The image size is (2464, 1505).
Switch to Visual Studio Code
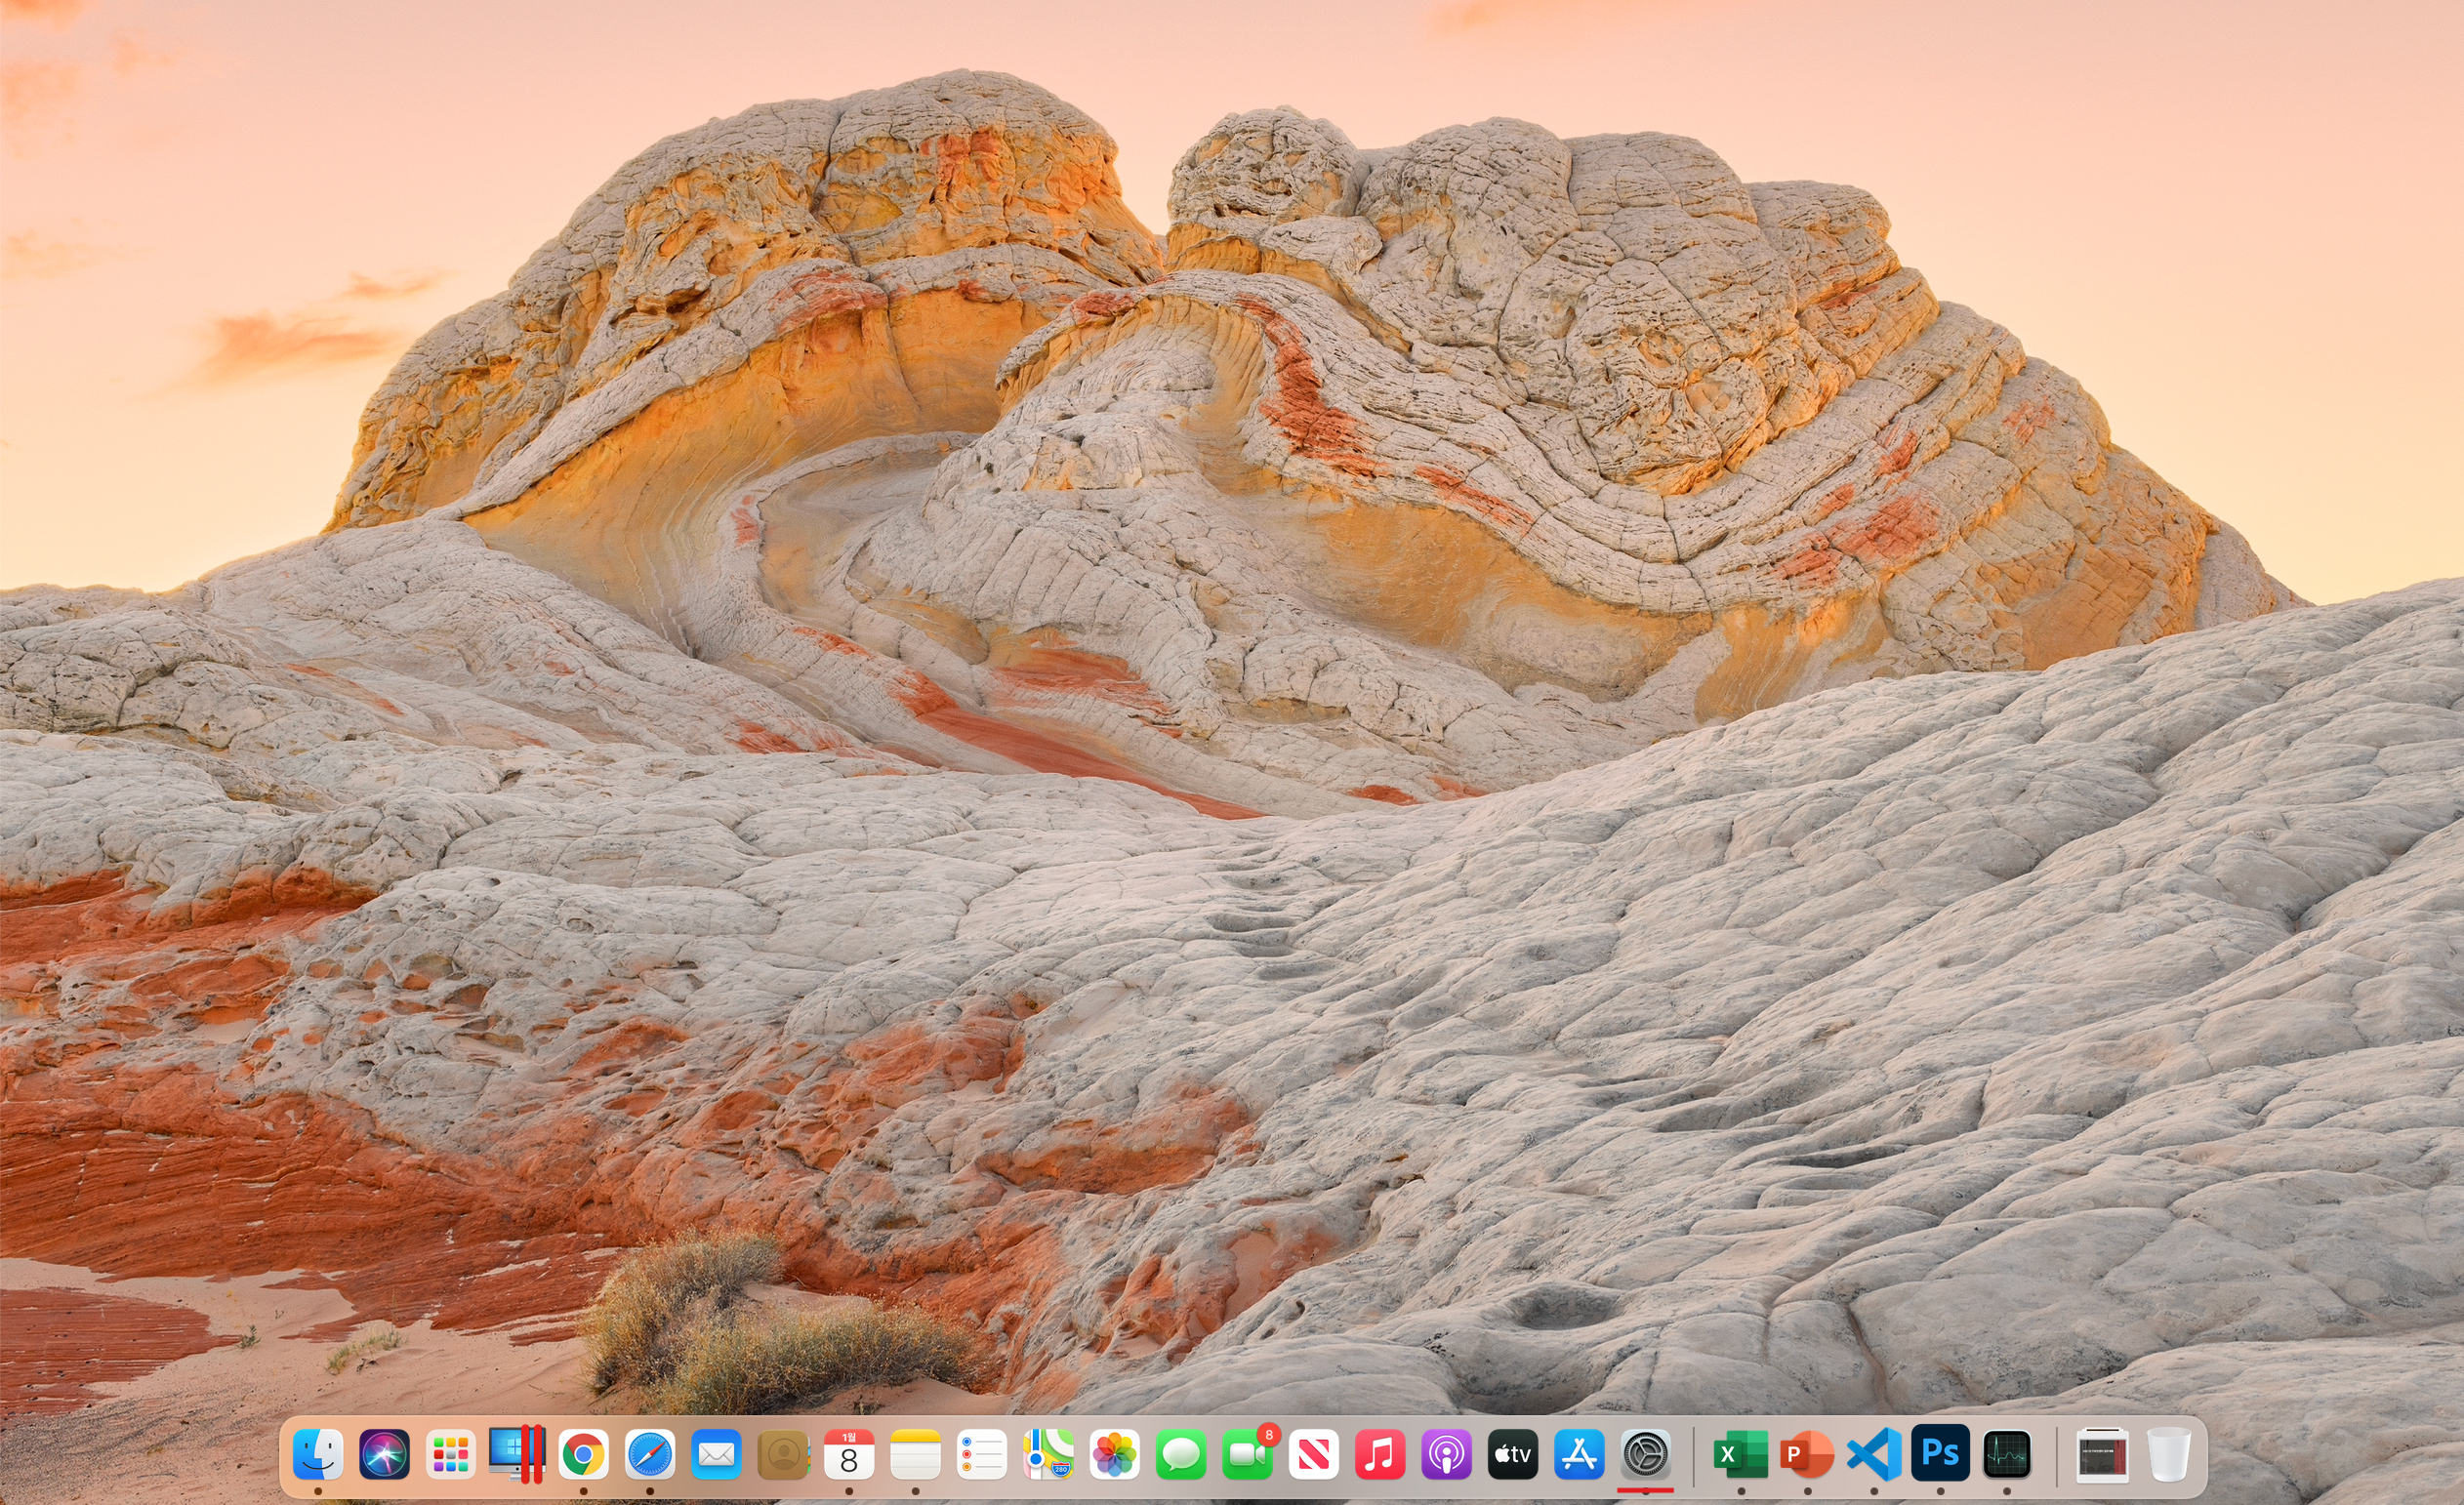(x=1873, y=1454)
